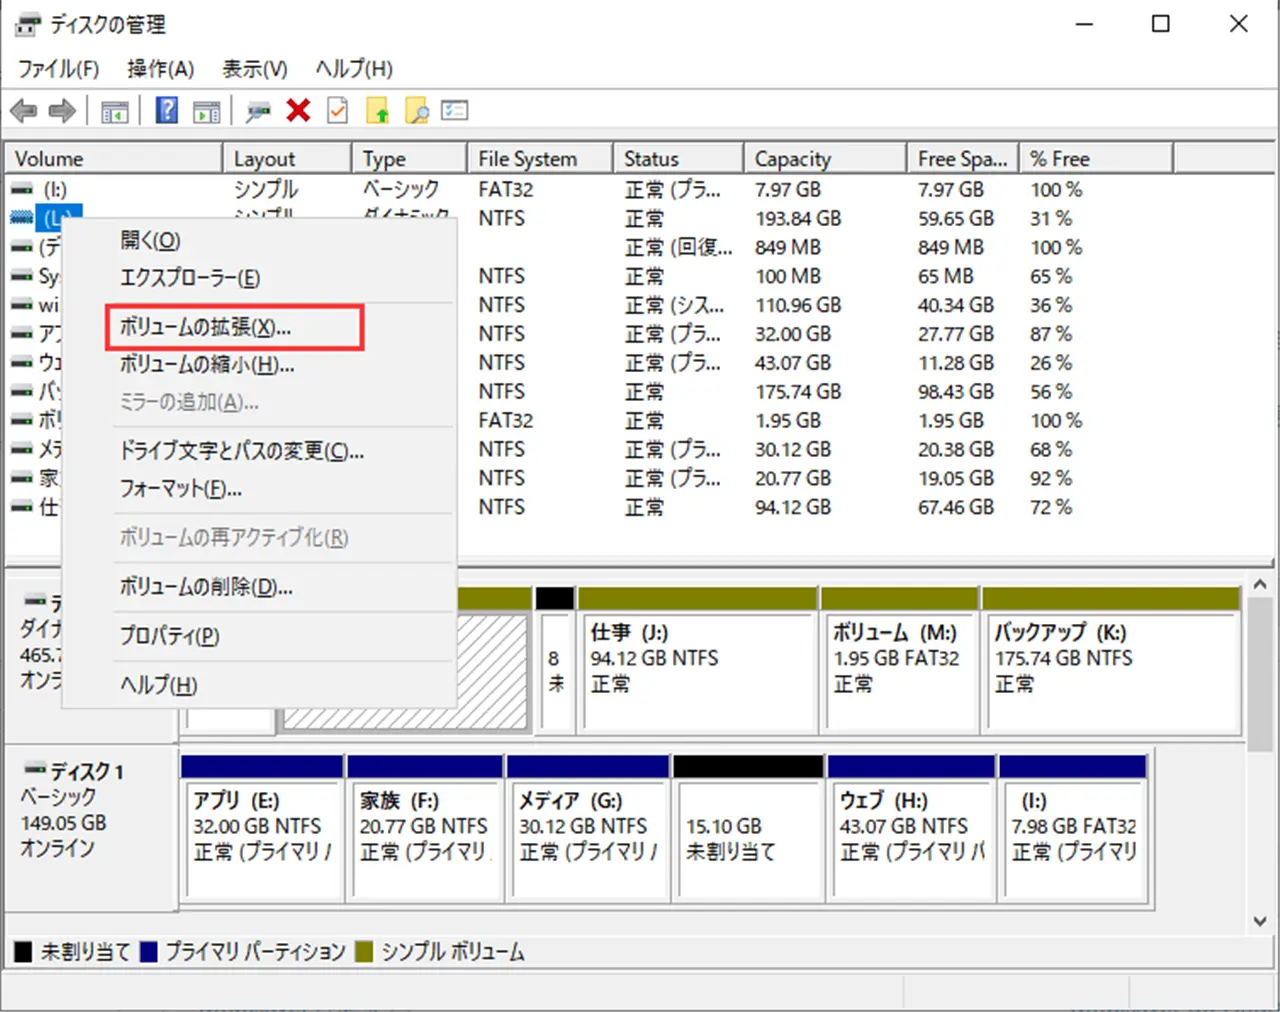This screenshot has width=1280, height=1012.
Task: Click the 正常 (シス... status cell
Action: (675, 305)
